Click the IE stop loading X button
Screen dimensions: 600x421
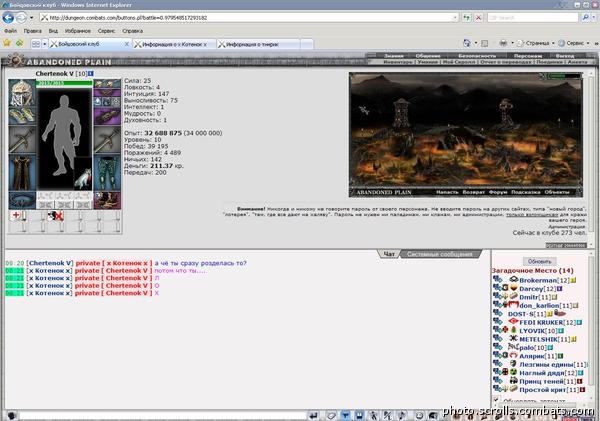point(478,18)
